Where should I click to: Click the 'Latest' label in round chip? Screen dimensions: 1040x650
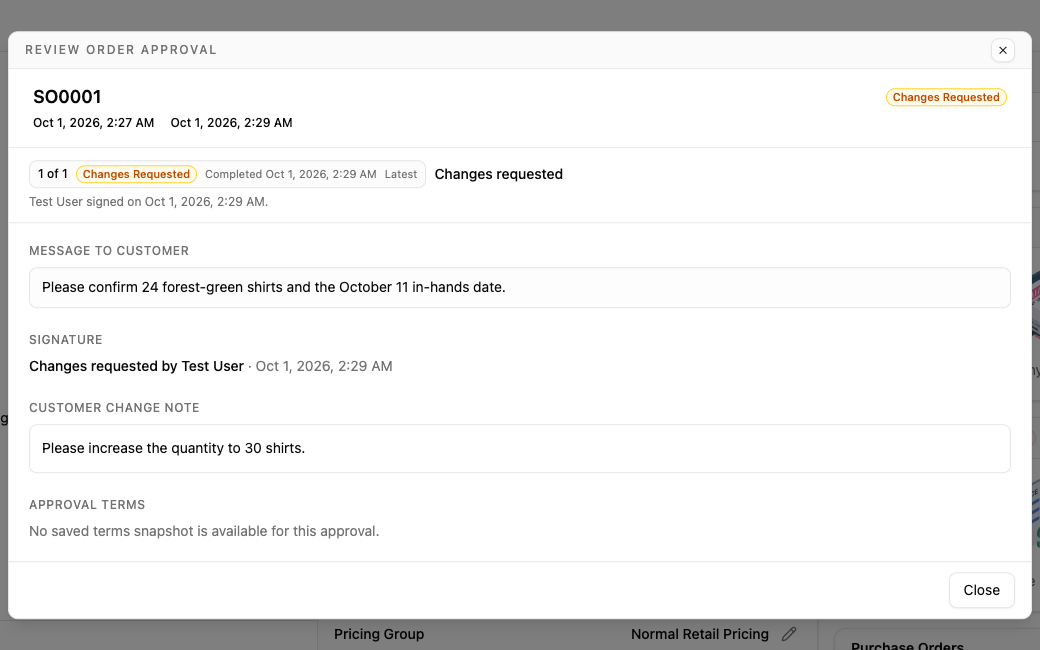401,174
